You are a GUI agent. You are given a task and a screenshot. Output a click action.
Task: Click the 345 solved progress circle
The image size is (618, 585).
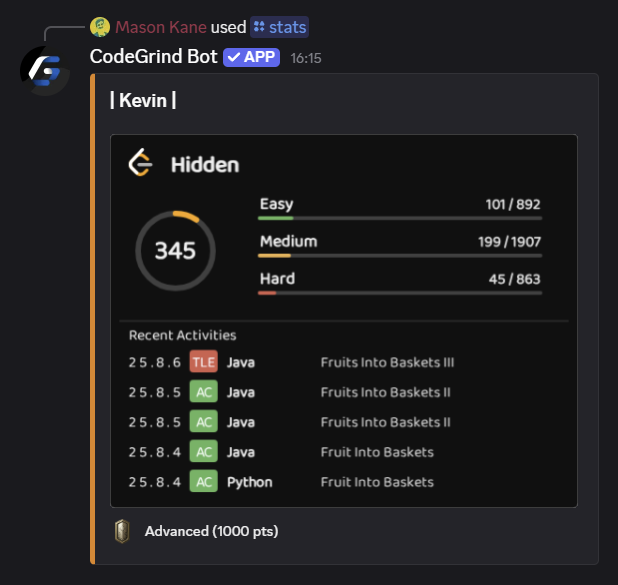click(x=175, y=250)
